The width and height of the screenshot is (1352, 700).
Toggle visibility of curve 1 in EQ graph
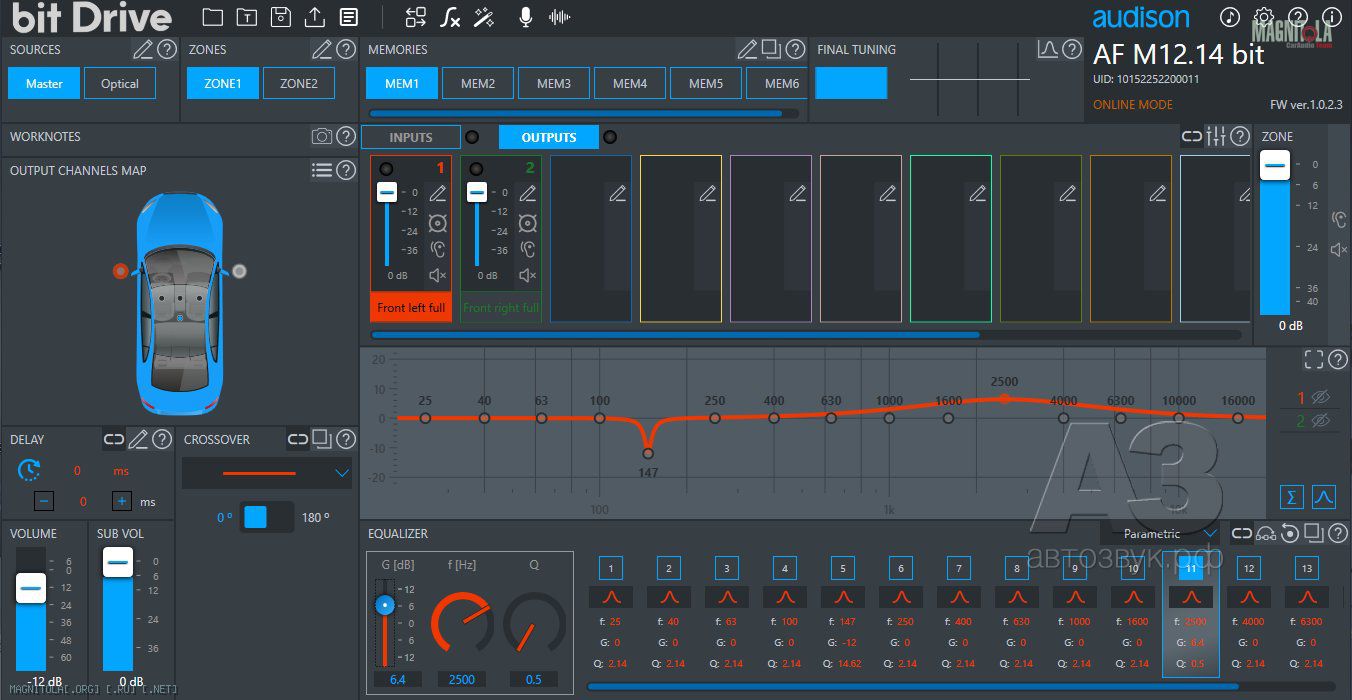[1319, 397]
